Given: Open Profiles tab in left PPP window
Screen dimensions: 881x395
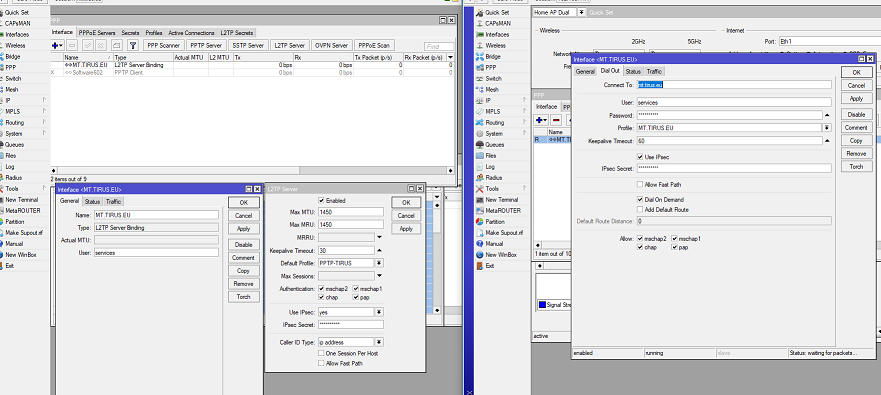Looking at the screenshot, I should click(x=153, y=33).
